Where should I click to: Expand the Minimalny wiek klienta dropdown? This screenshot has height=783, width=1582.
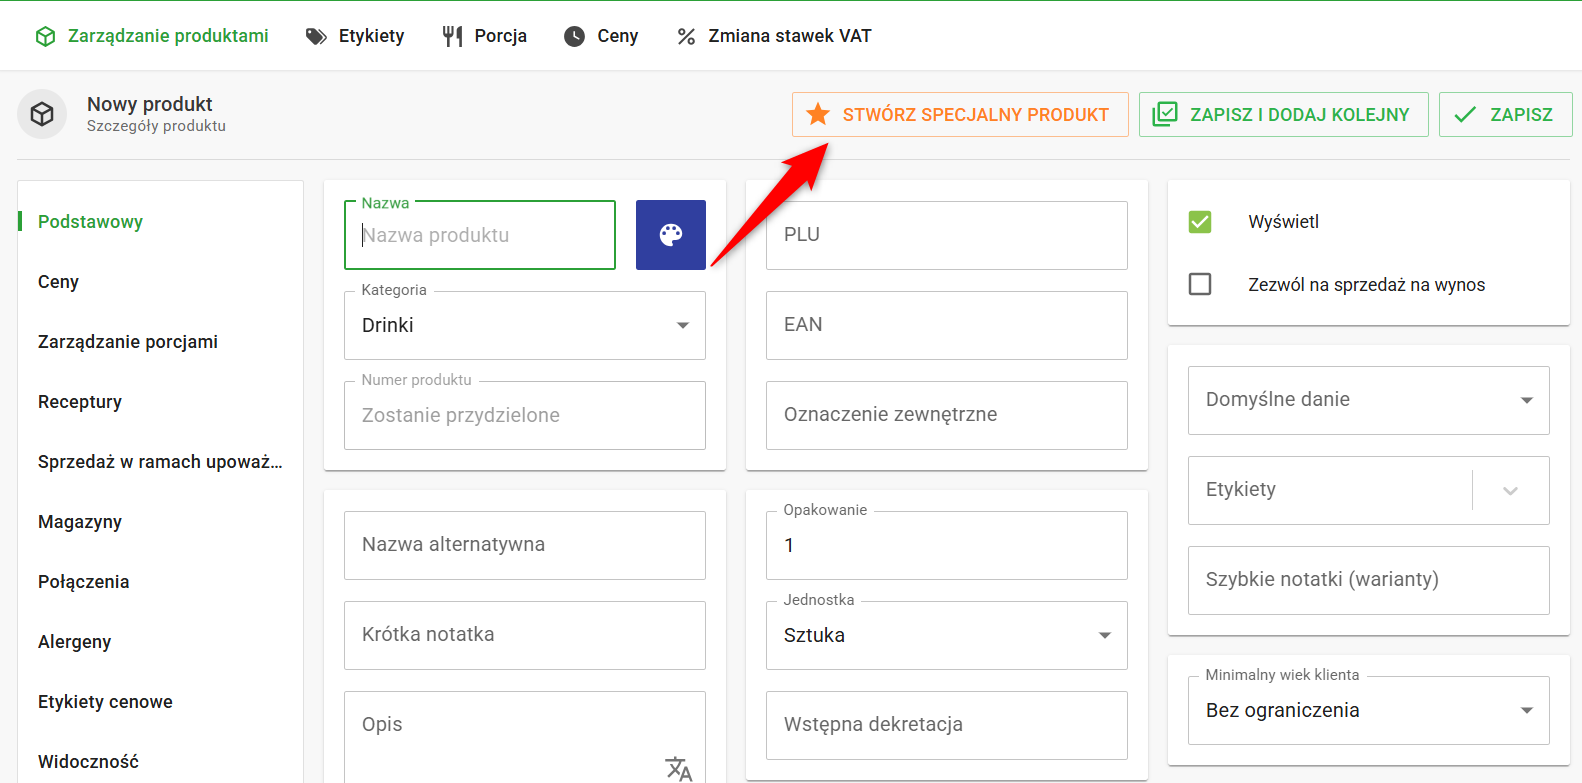(1368, 710)
